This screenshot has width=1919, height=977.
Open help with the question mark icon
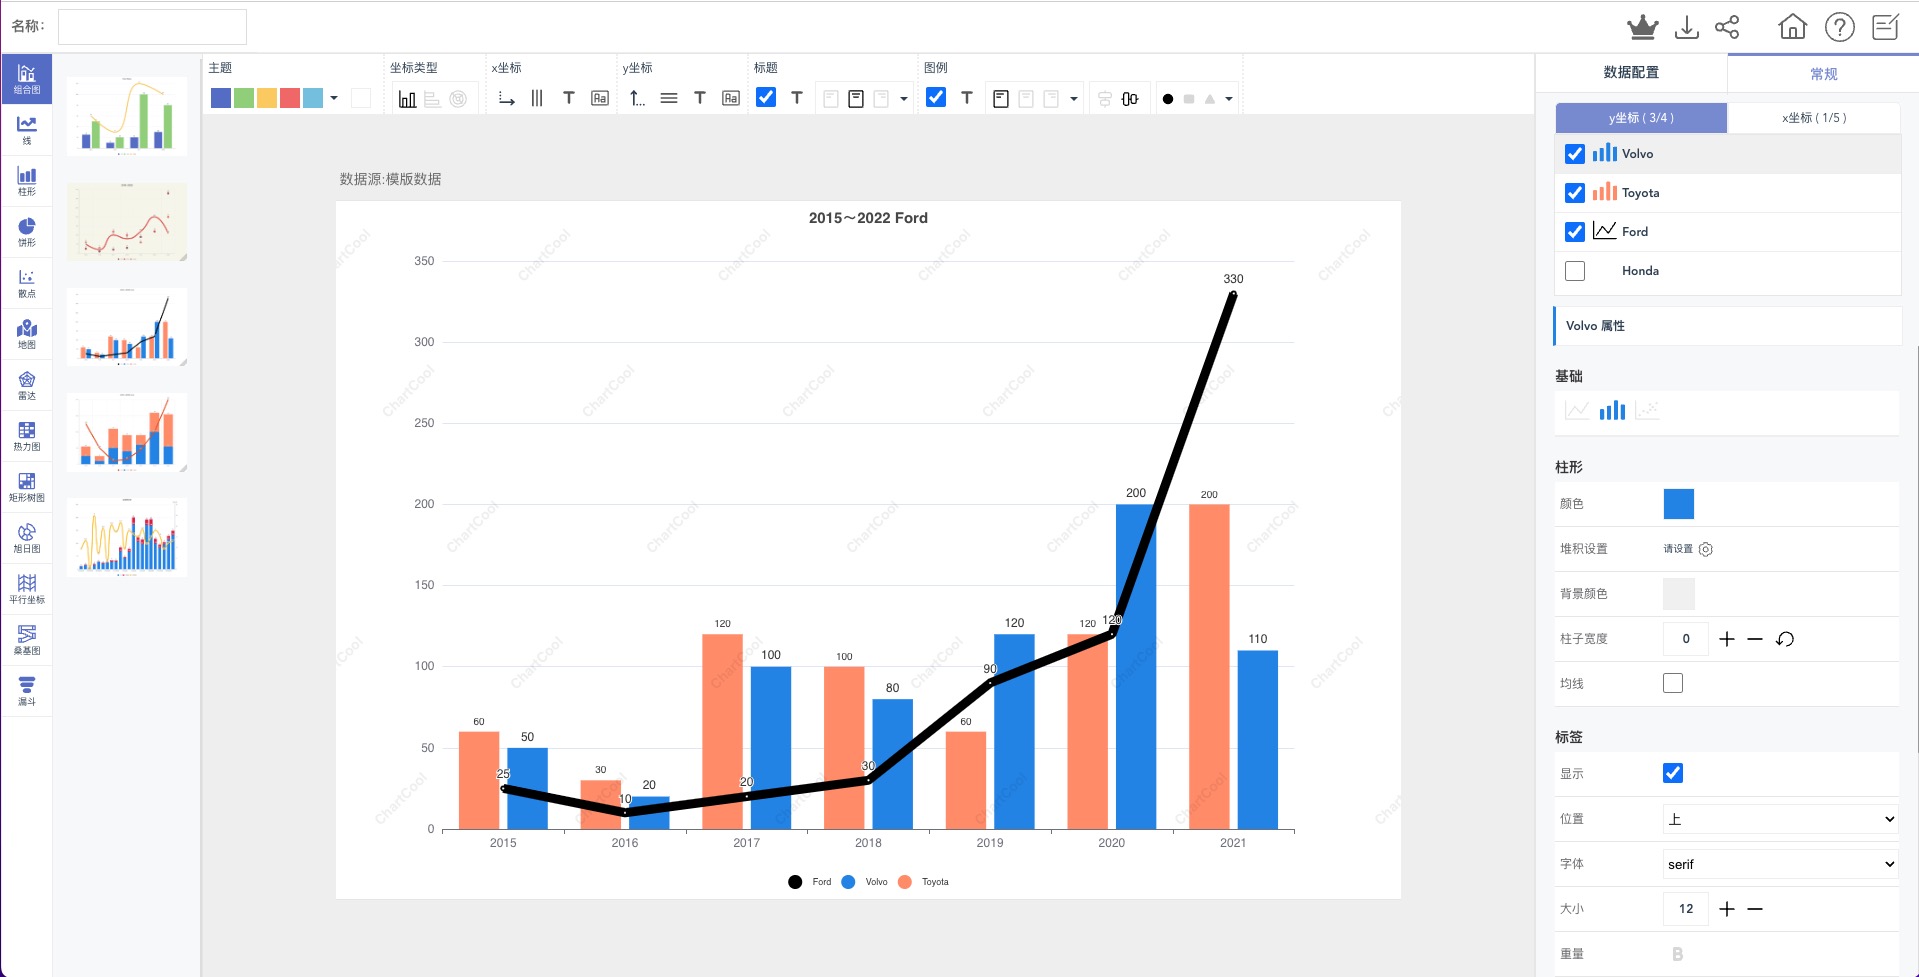(1840, 27)
